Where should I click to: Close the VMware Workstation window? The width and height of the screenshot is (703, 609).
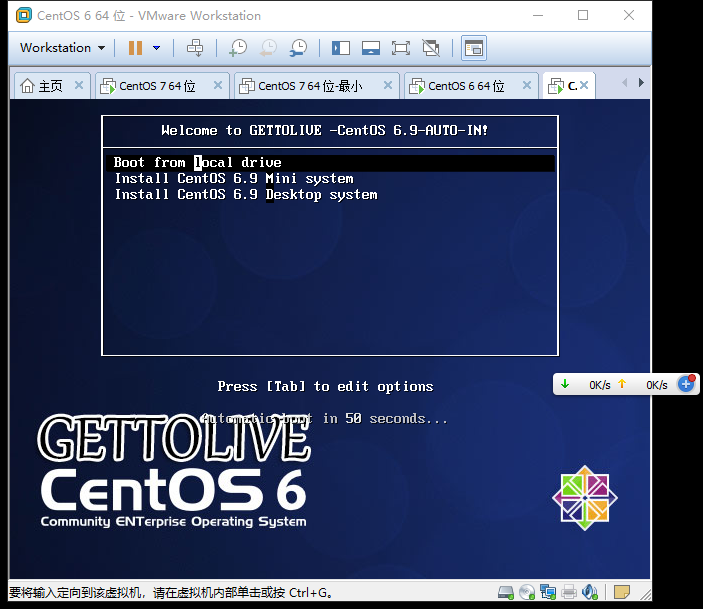coord(629,15)
